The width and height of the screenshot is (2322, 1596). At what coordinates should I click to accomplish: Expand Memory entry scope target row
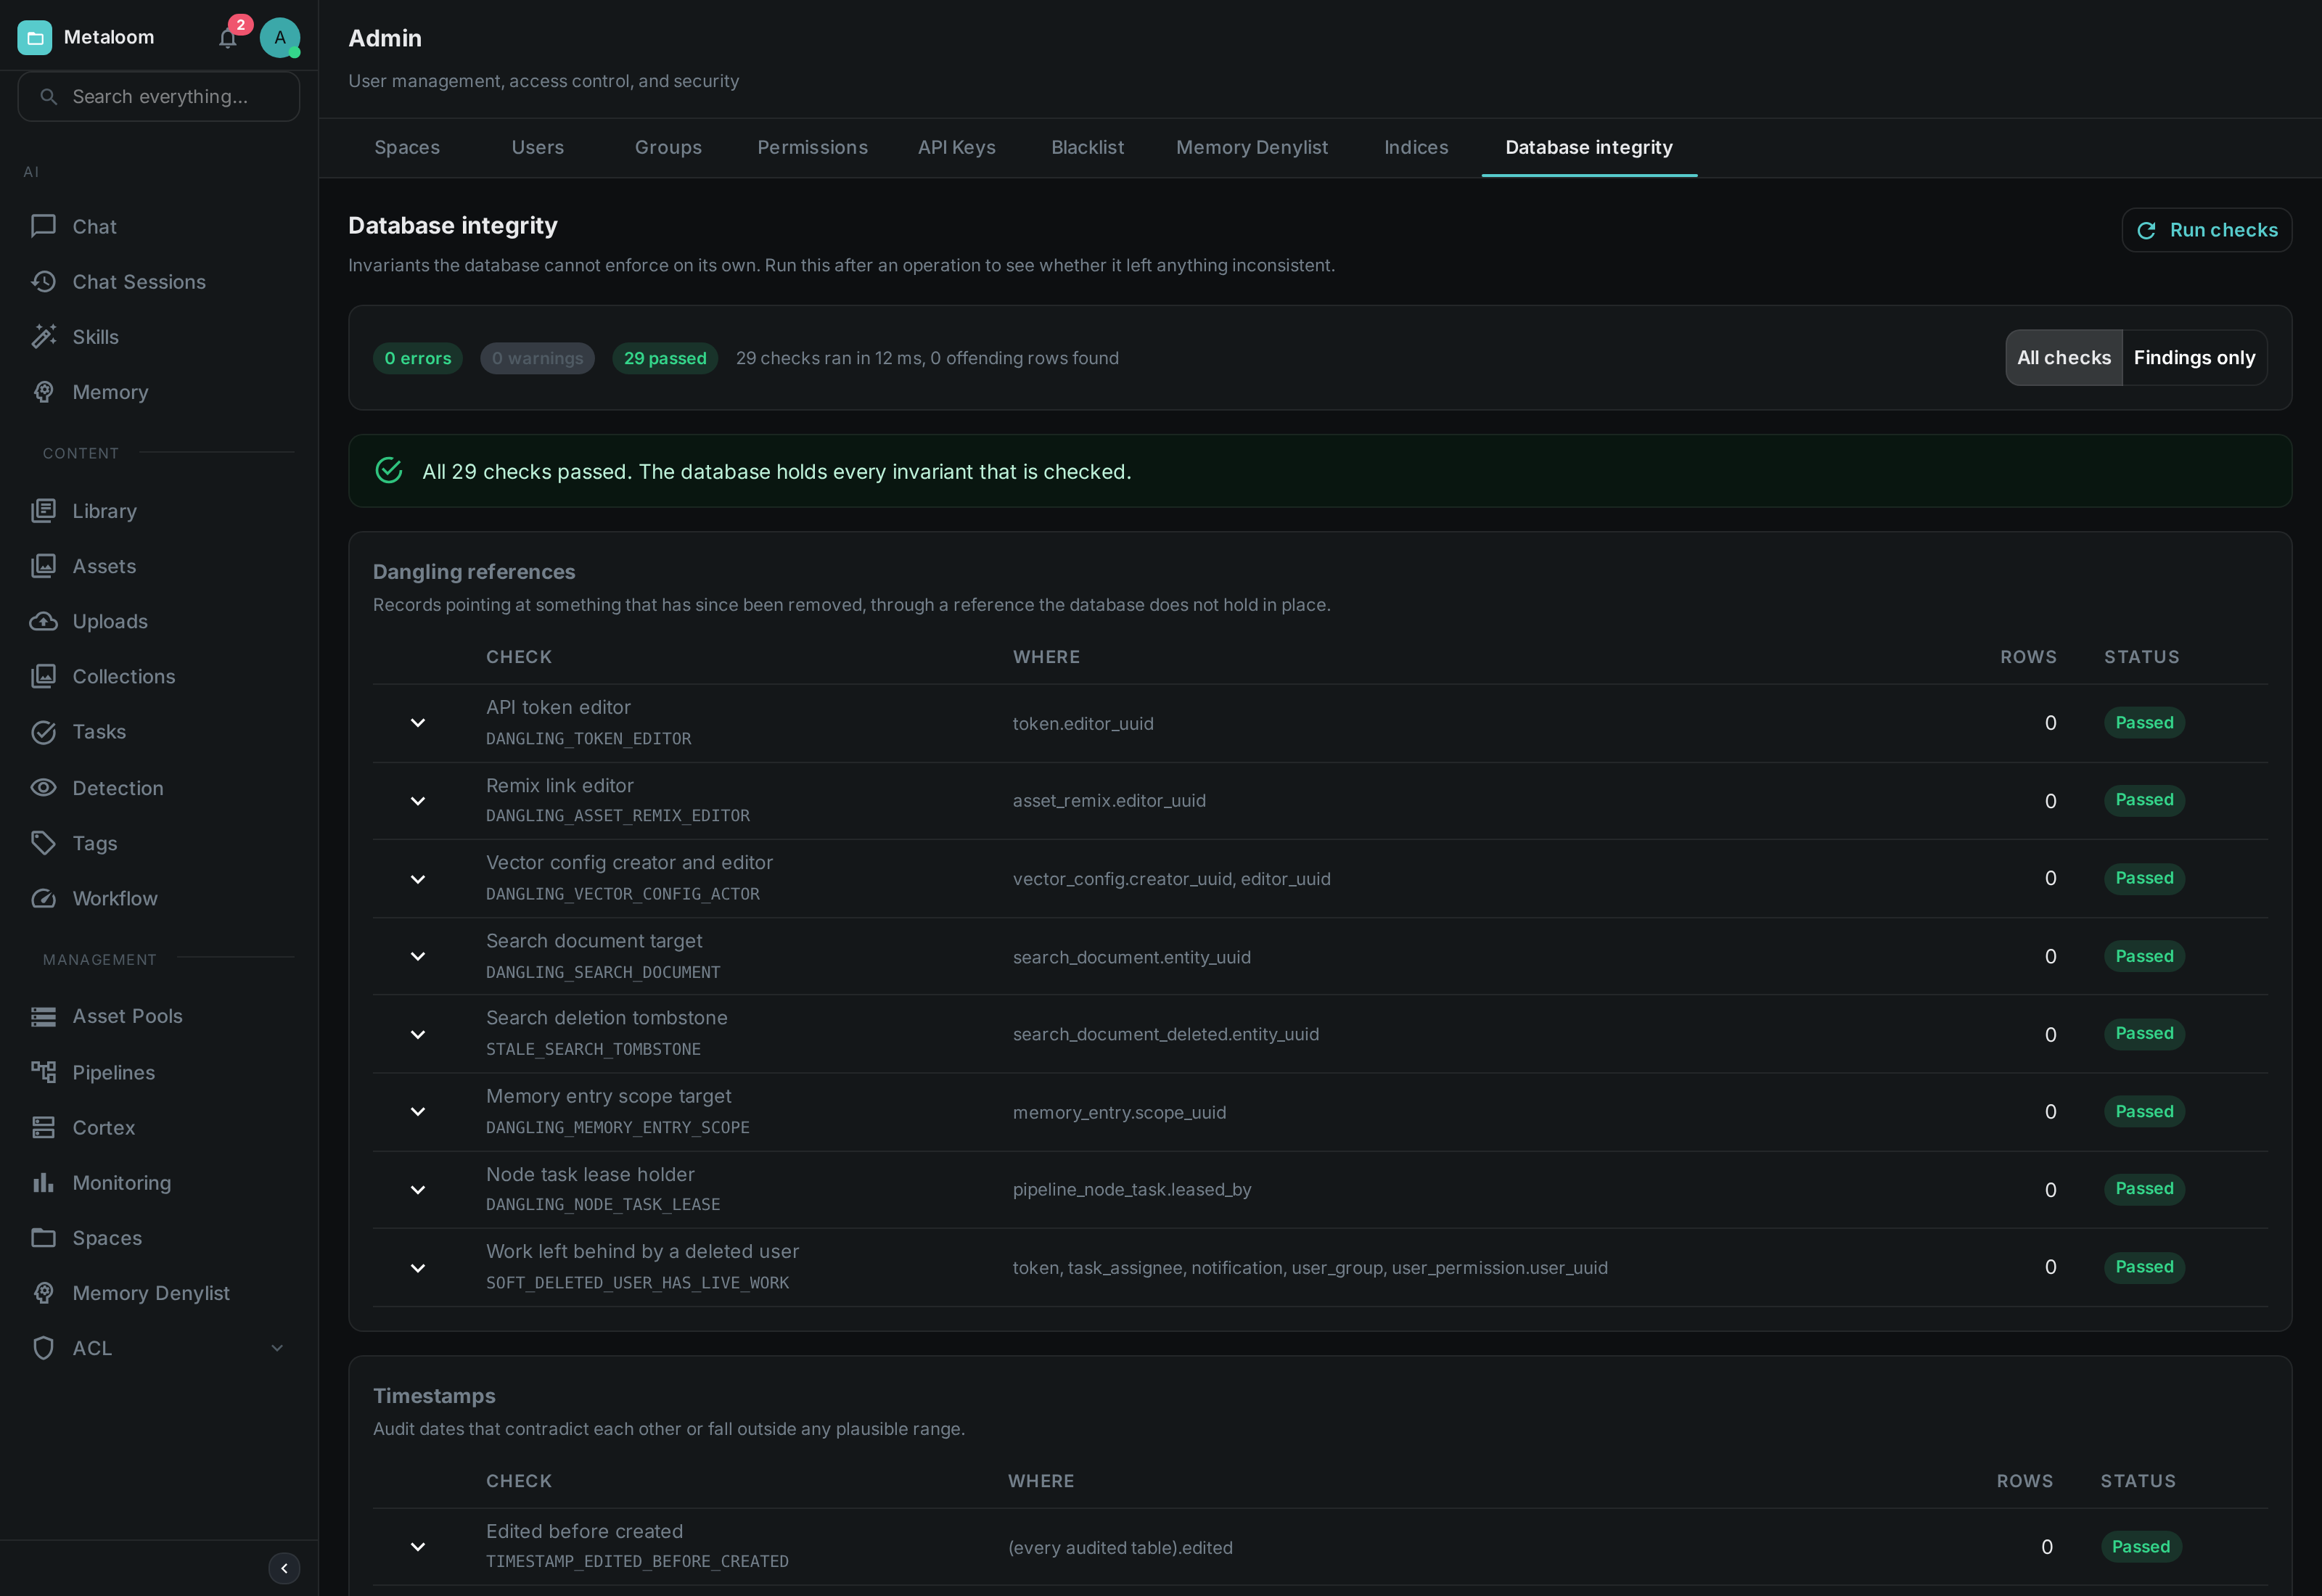(x=418, y=1111)
